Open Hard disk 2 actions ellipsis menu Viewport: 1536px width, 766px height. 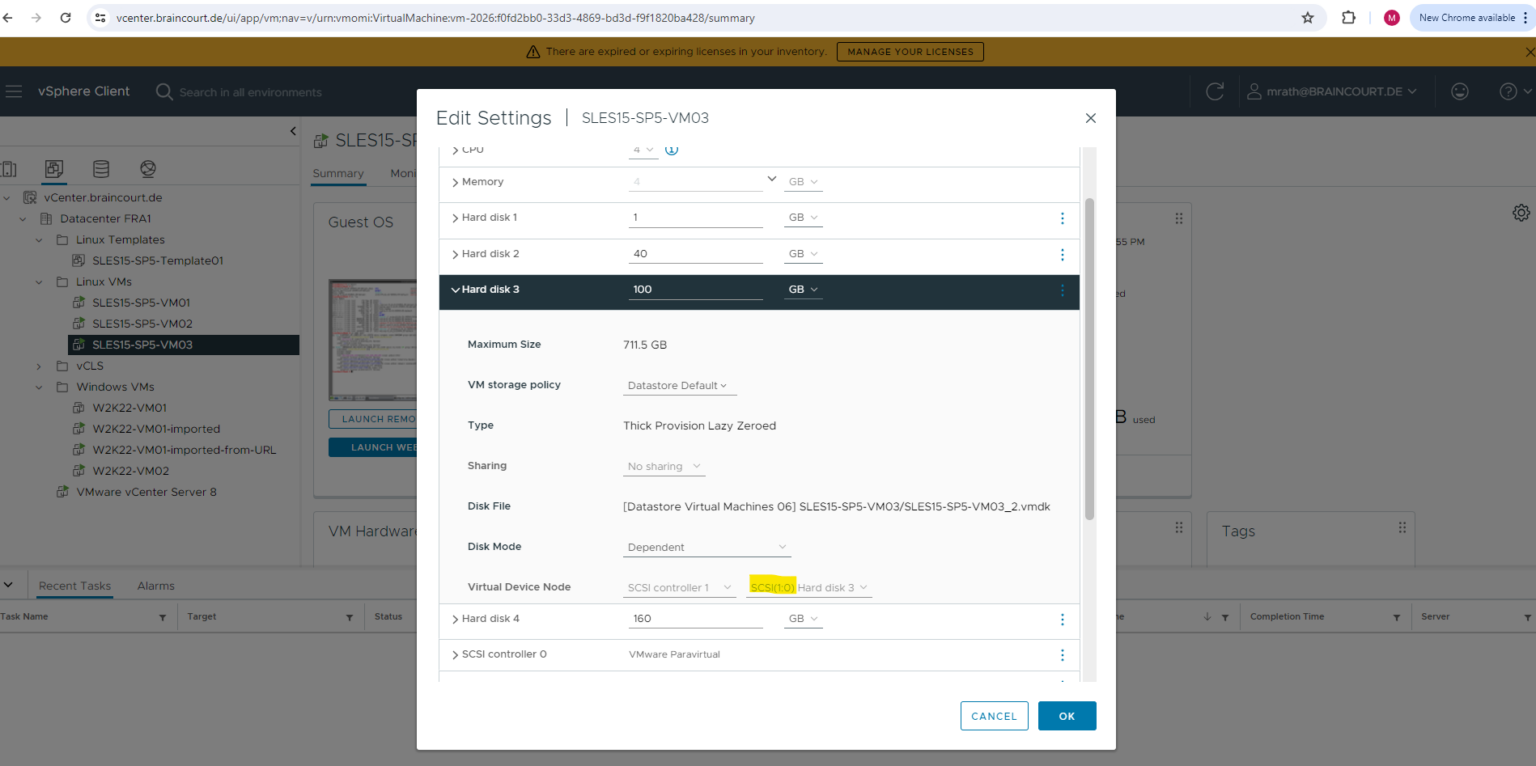(x=1062, y=254)
